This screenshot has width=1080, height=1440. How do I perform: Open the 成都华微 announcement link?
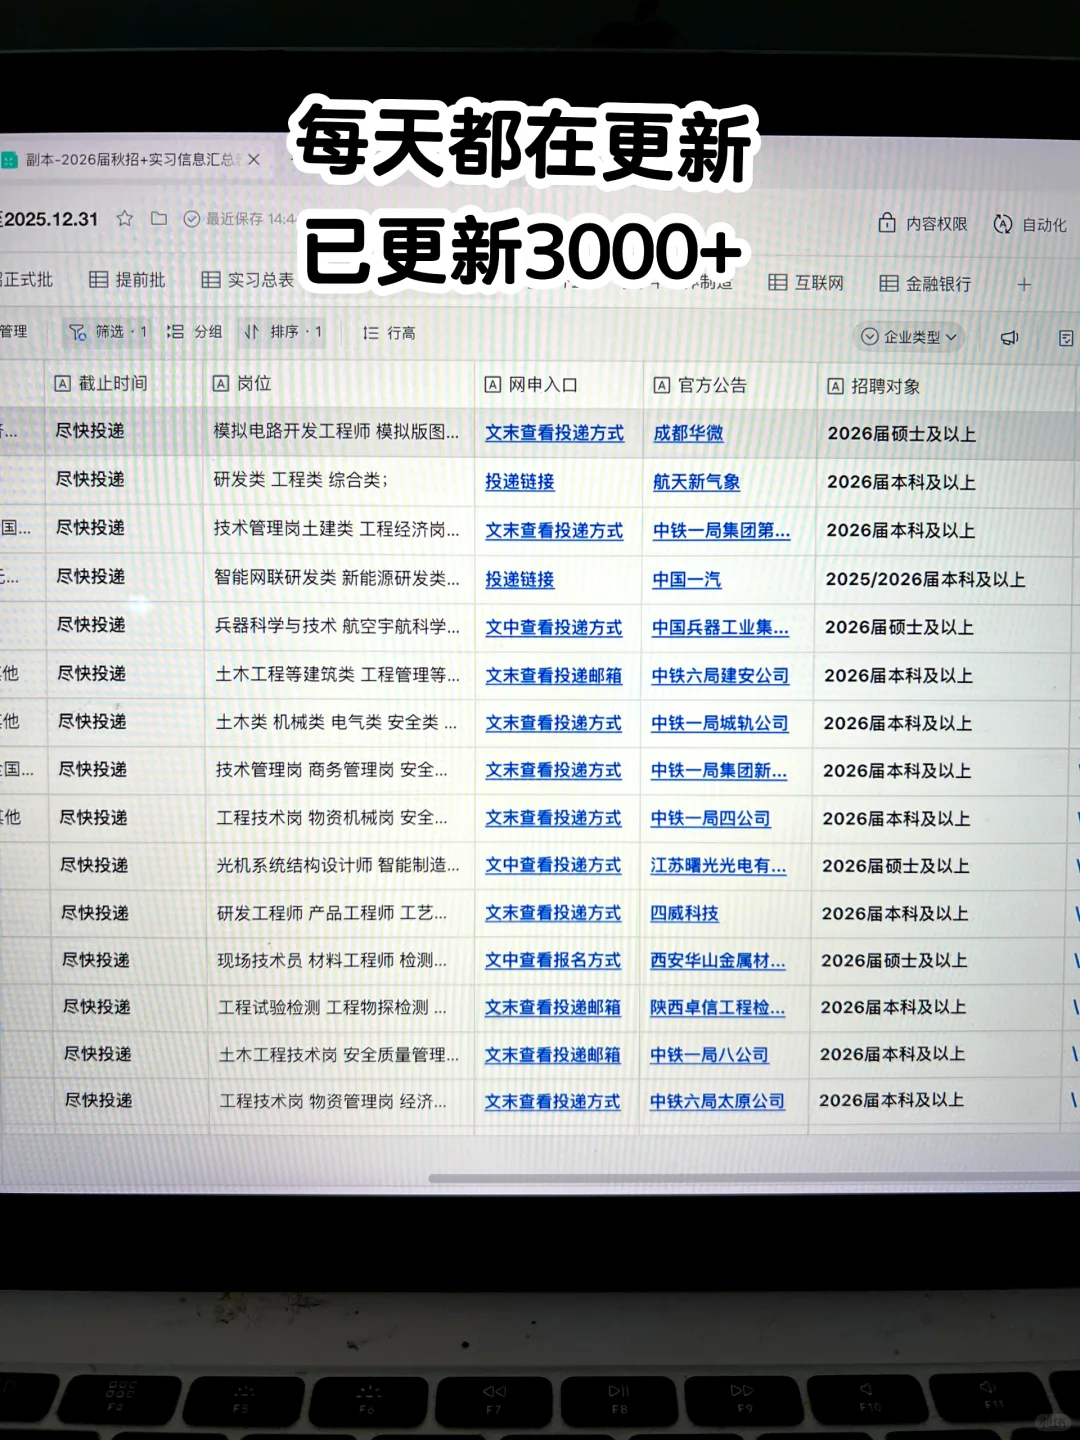(688, 433)
